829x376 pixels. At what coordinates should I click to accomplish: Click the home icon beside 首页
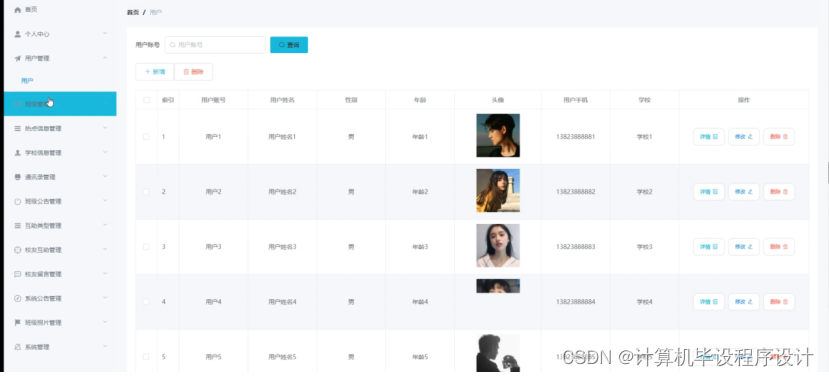click(x=17, y=10)
